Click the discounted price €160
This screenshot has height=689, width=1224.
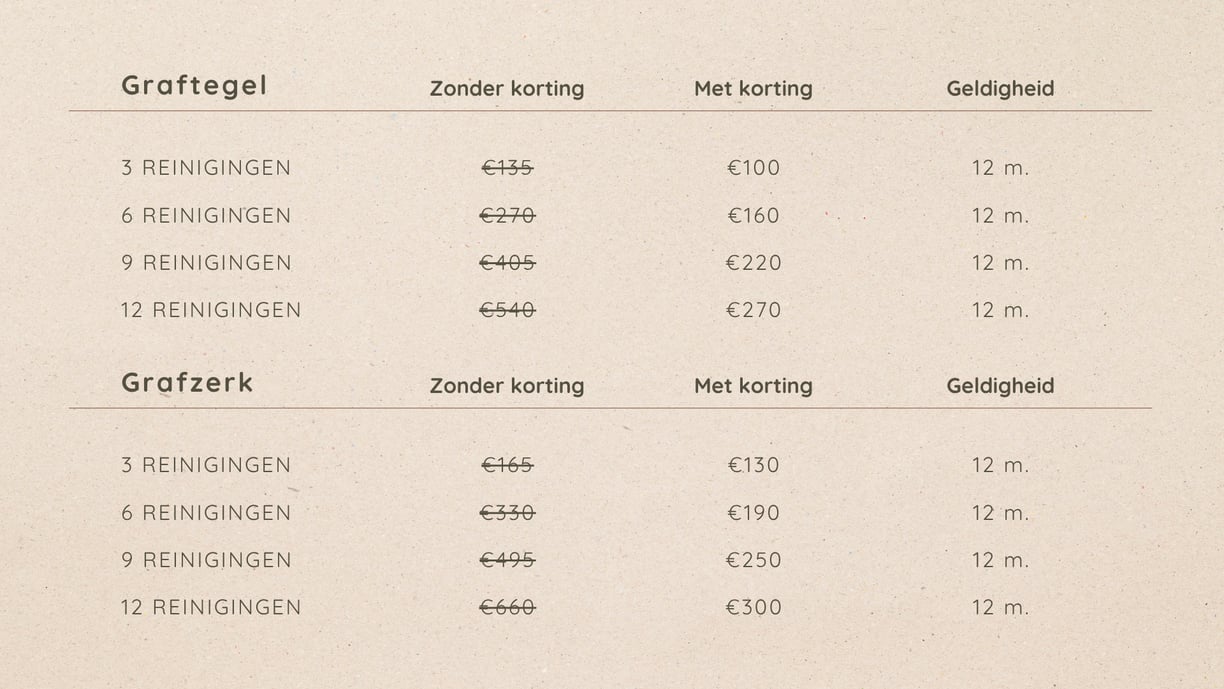coord(753,216)
